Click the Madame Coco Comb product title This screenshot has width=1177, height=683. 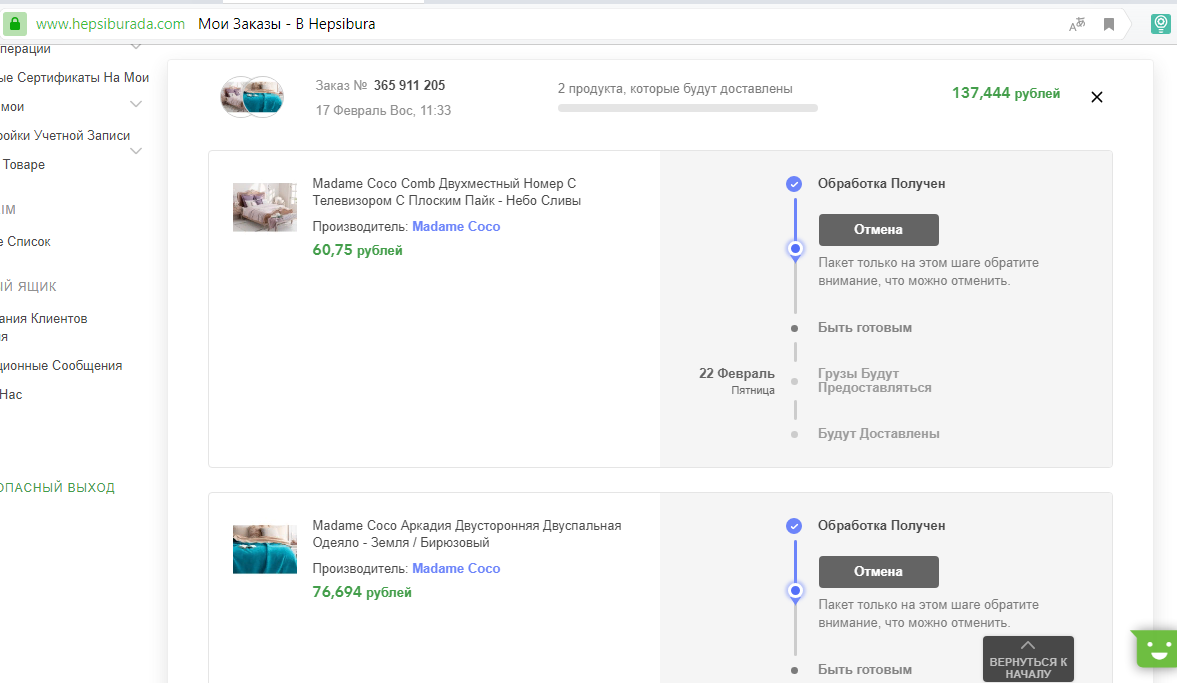tap(447, 192)
